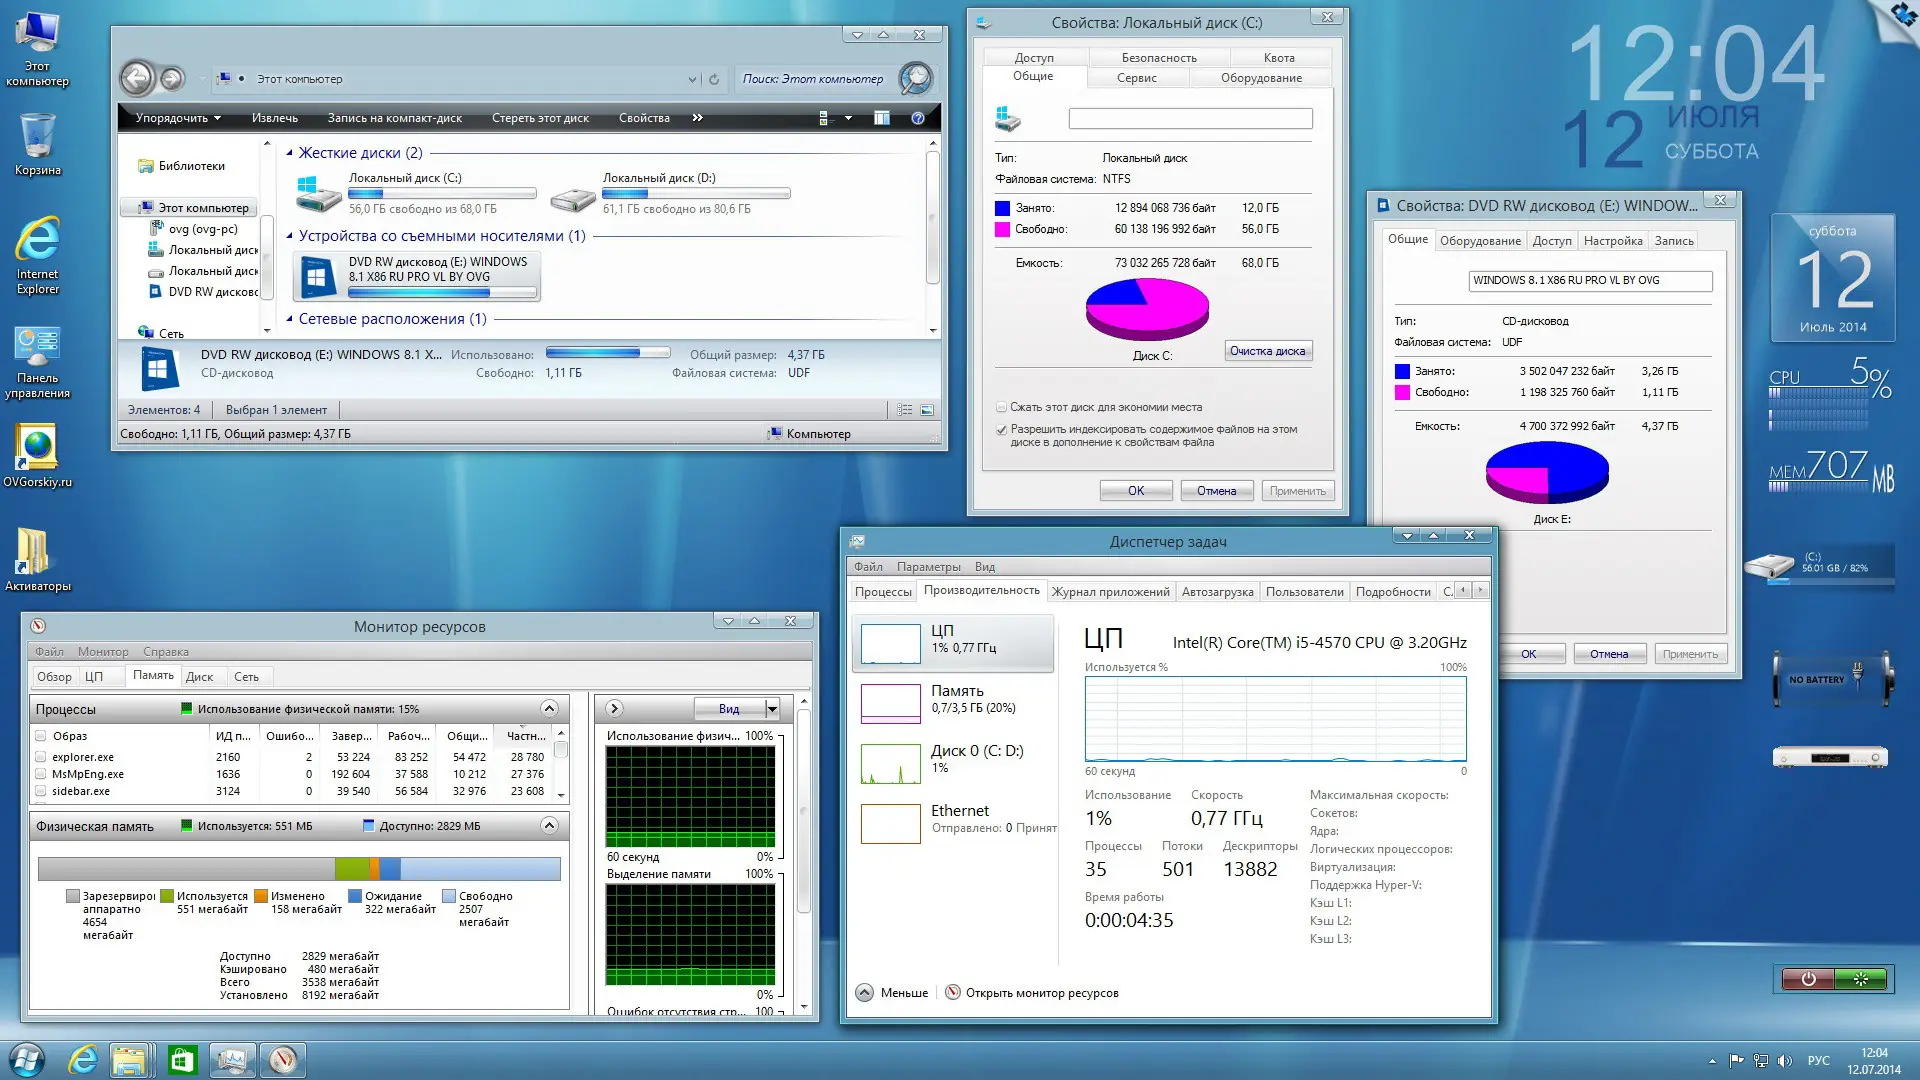Switch to the Безопасность tab
The width and height of the screenshot is (1920, 1080).
pos(1158,58)
